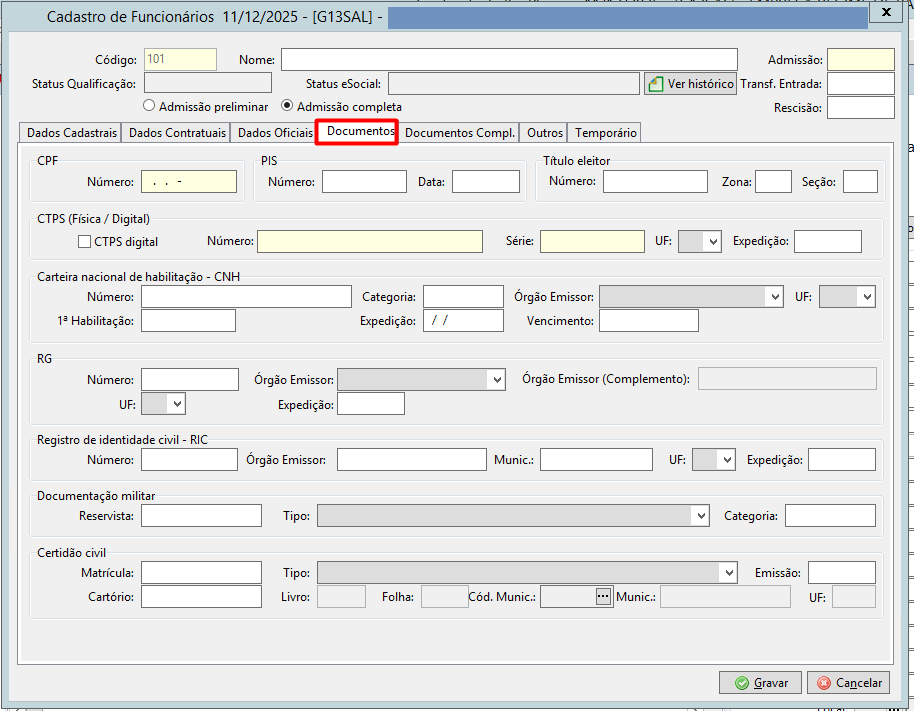914x711 pixels.
Task: Focus the Certidão civil Emissão field
Action: [842, 572]
